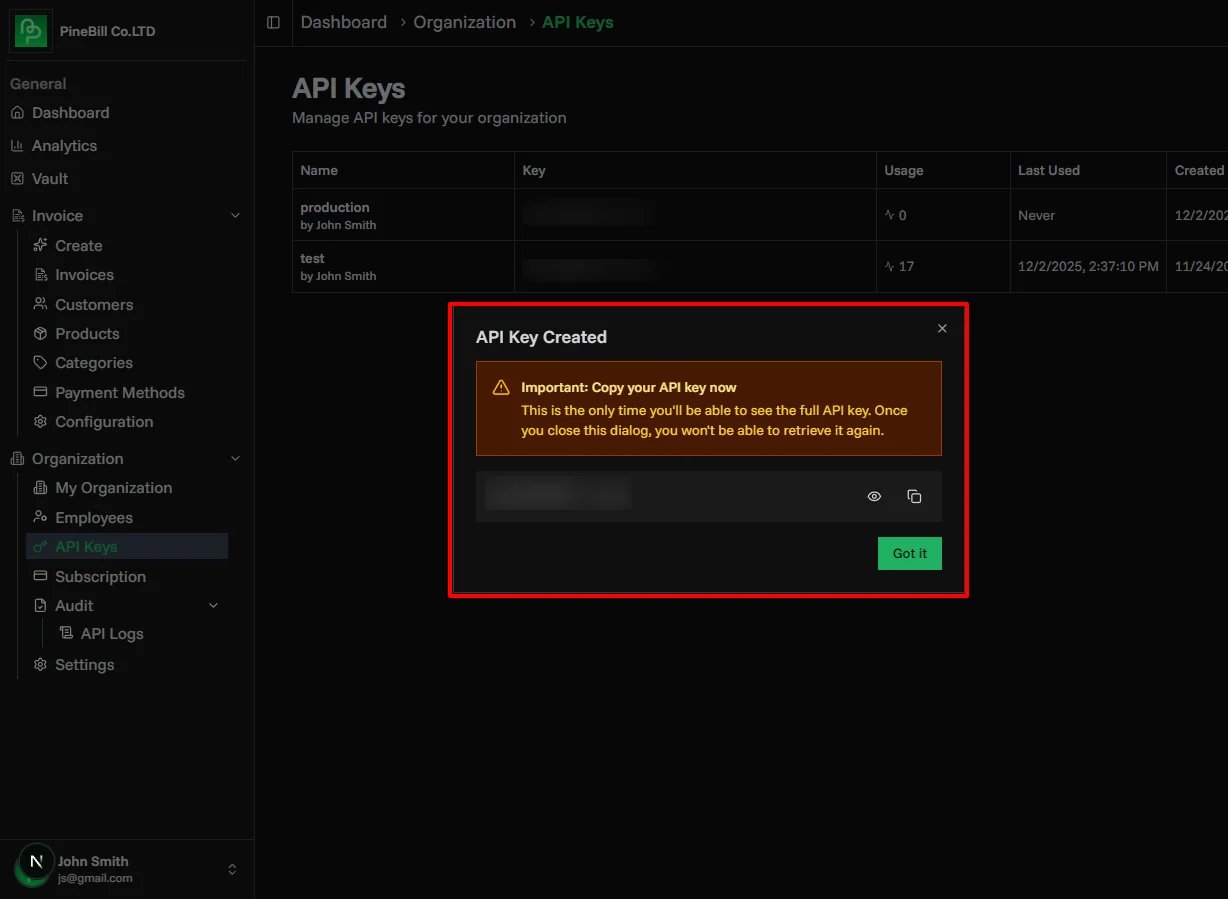The width and height of the screenshot is (1228, 899).
Task: Open Analytics from the sidebar icon
Action: coord(19,145)
